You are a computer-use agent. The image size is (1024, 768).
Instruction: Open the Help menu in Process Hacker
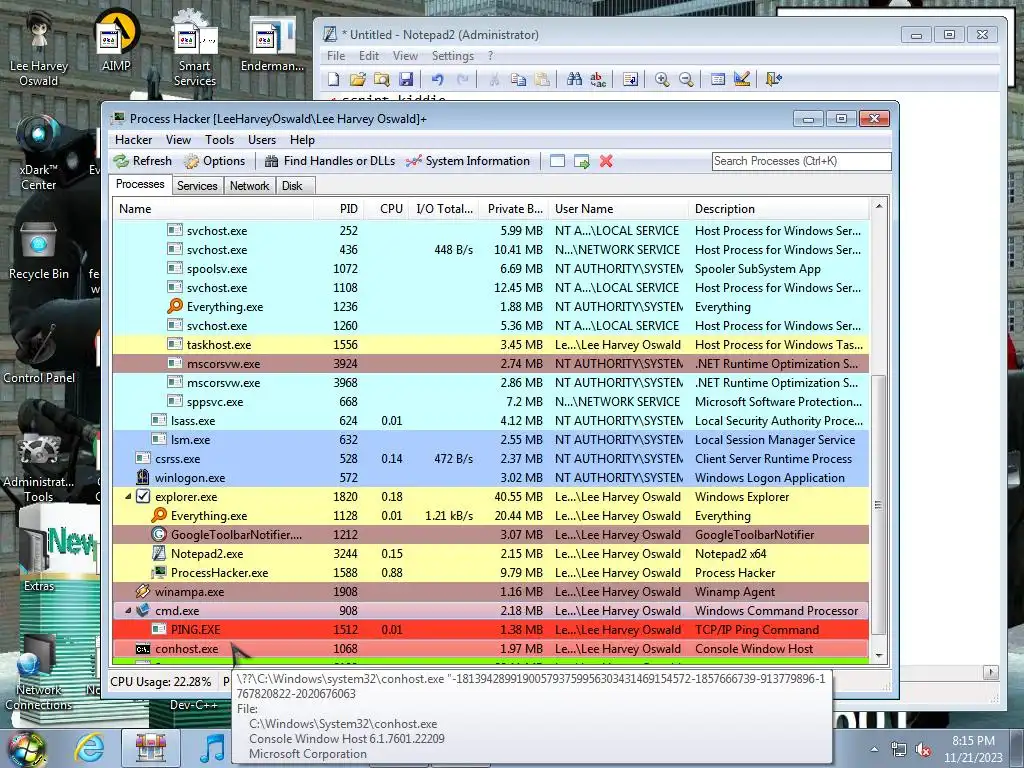[302, 140]
